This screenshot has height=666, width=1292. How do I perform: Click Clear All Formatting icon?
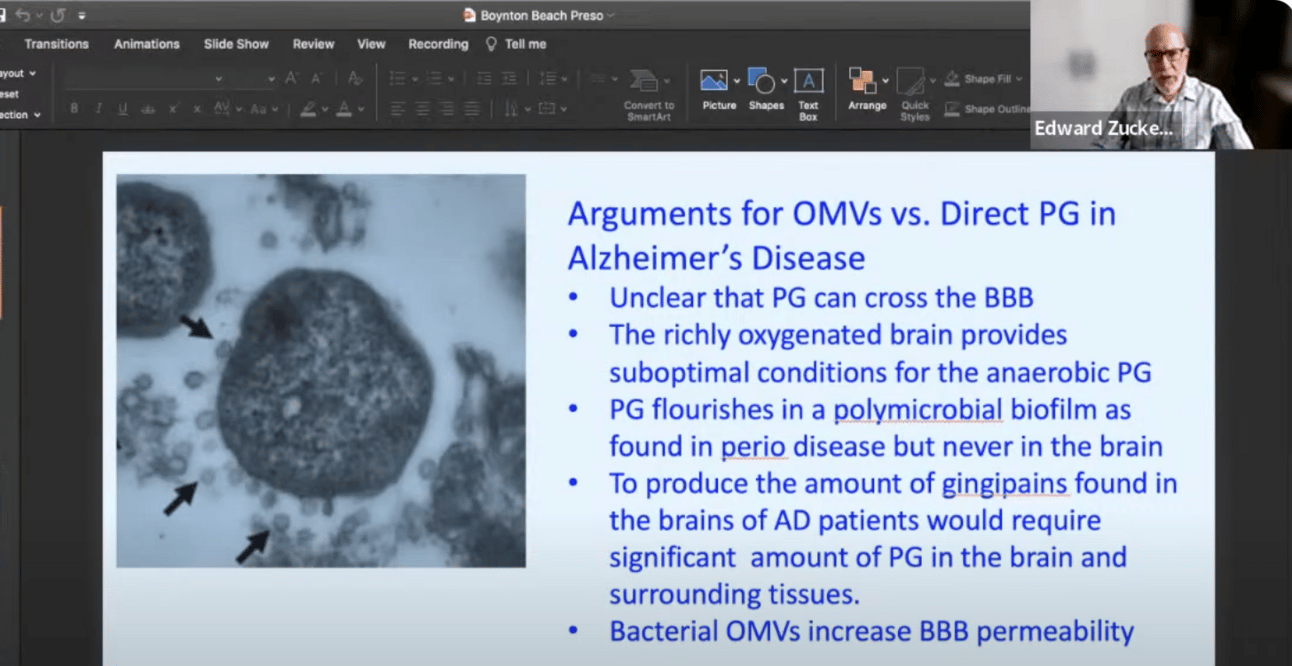(x=354, y=78)
